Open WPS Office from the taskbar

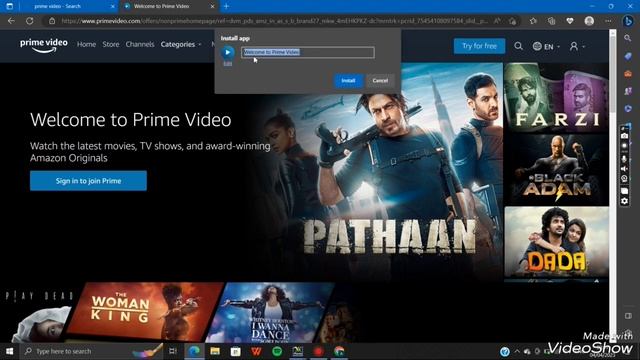[x=256, y=351]
